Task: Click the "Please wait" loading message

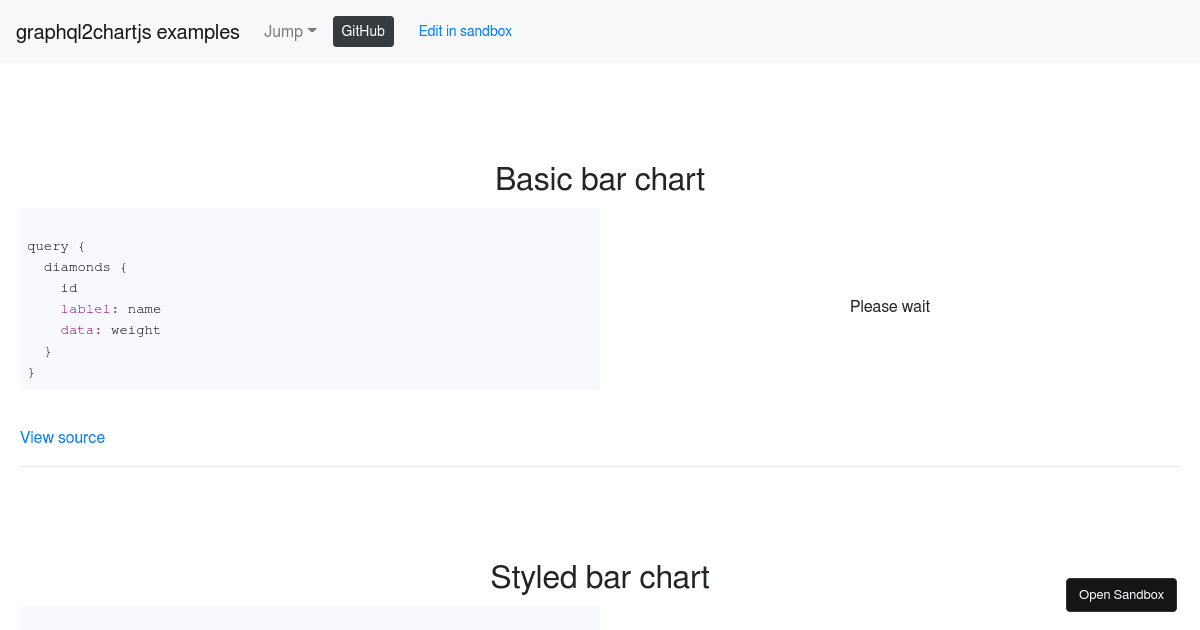Action: point(890,306)
